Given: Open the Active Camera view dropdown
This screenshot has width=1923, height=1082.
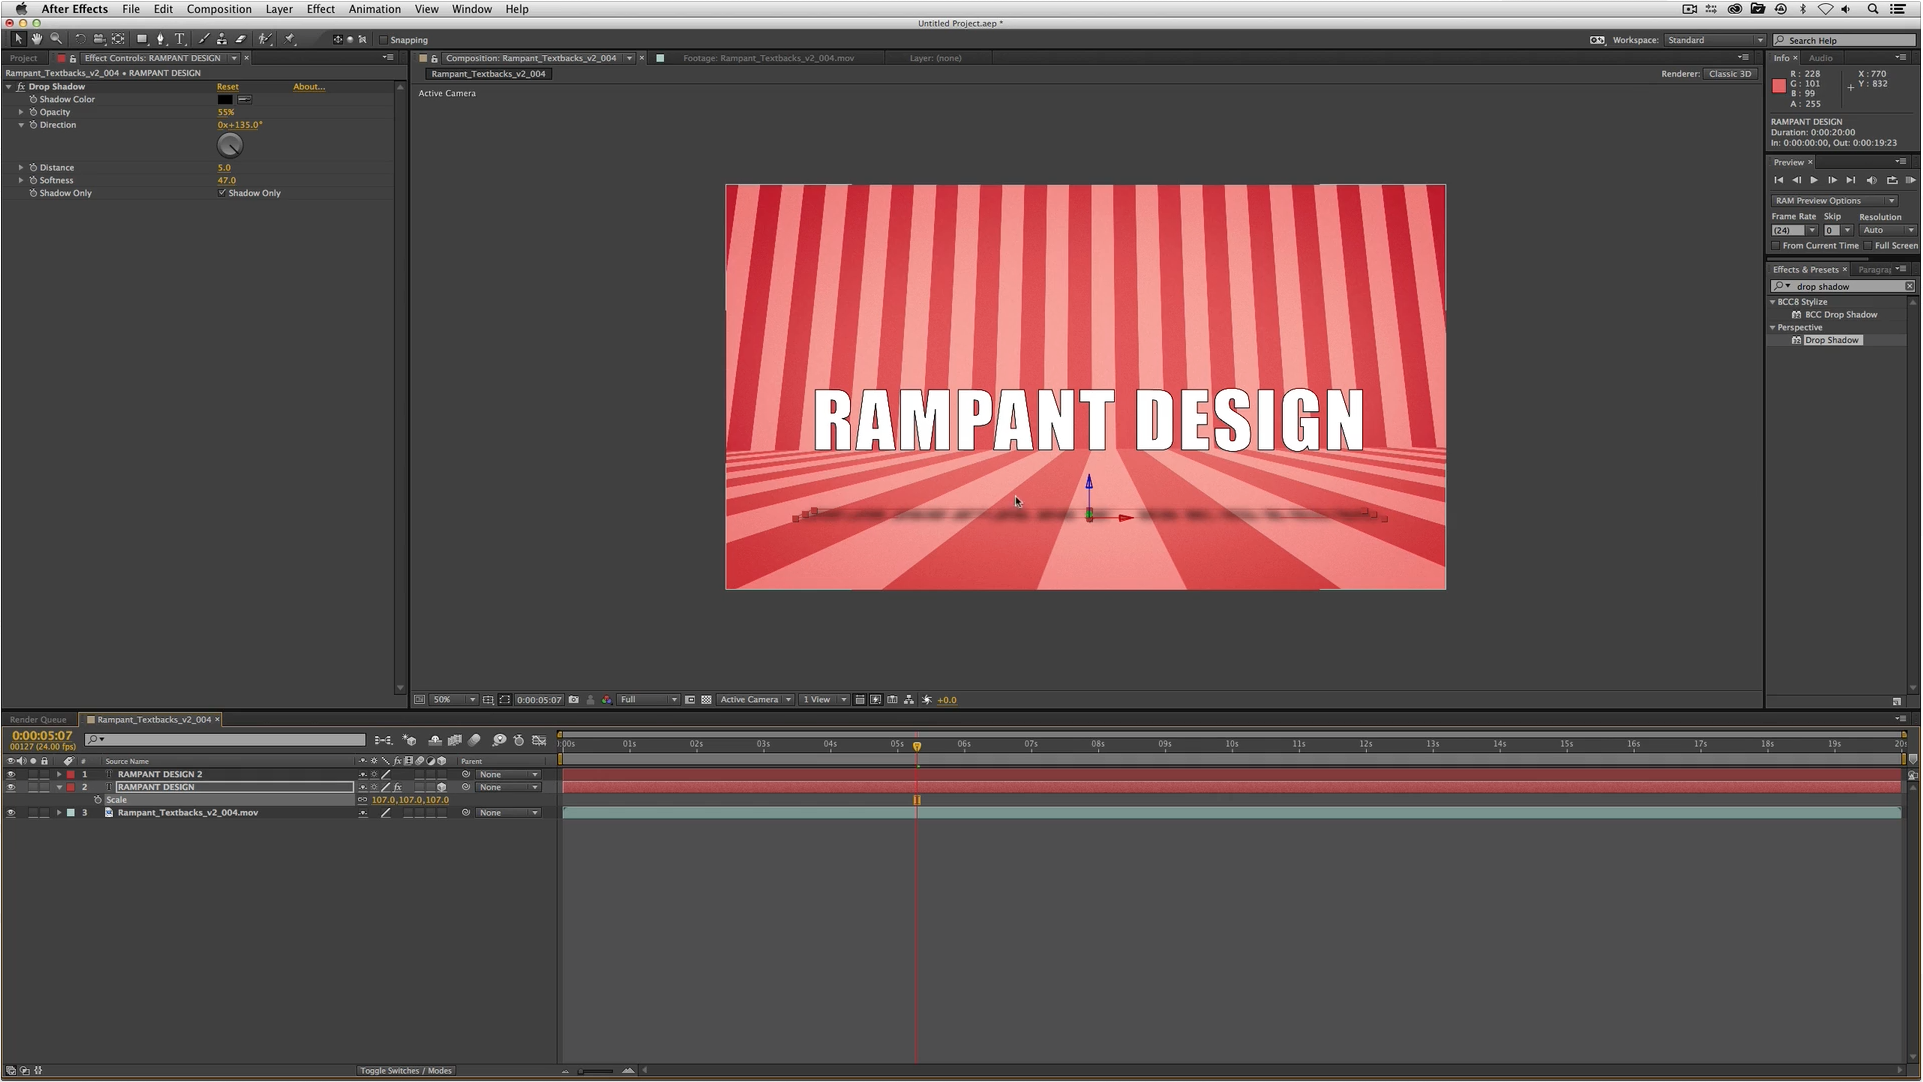Looking at the screenshot, I should pyautogui.click(x=755, y=700).
